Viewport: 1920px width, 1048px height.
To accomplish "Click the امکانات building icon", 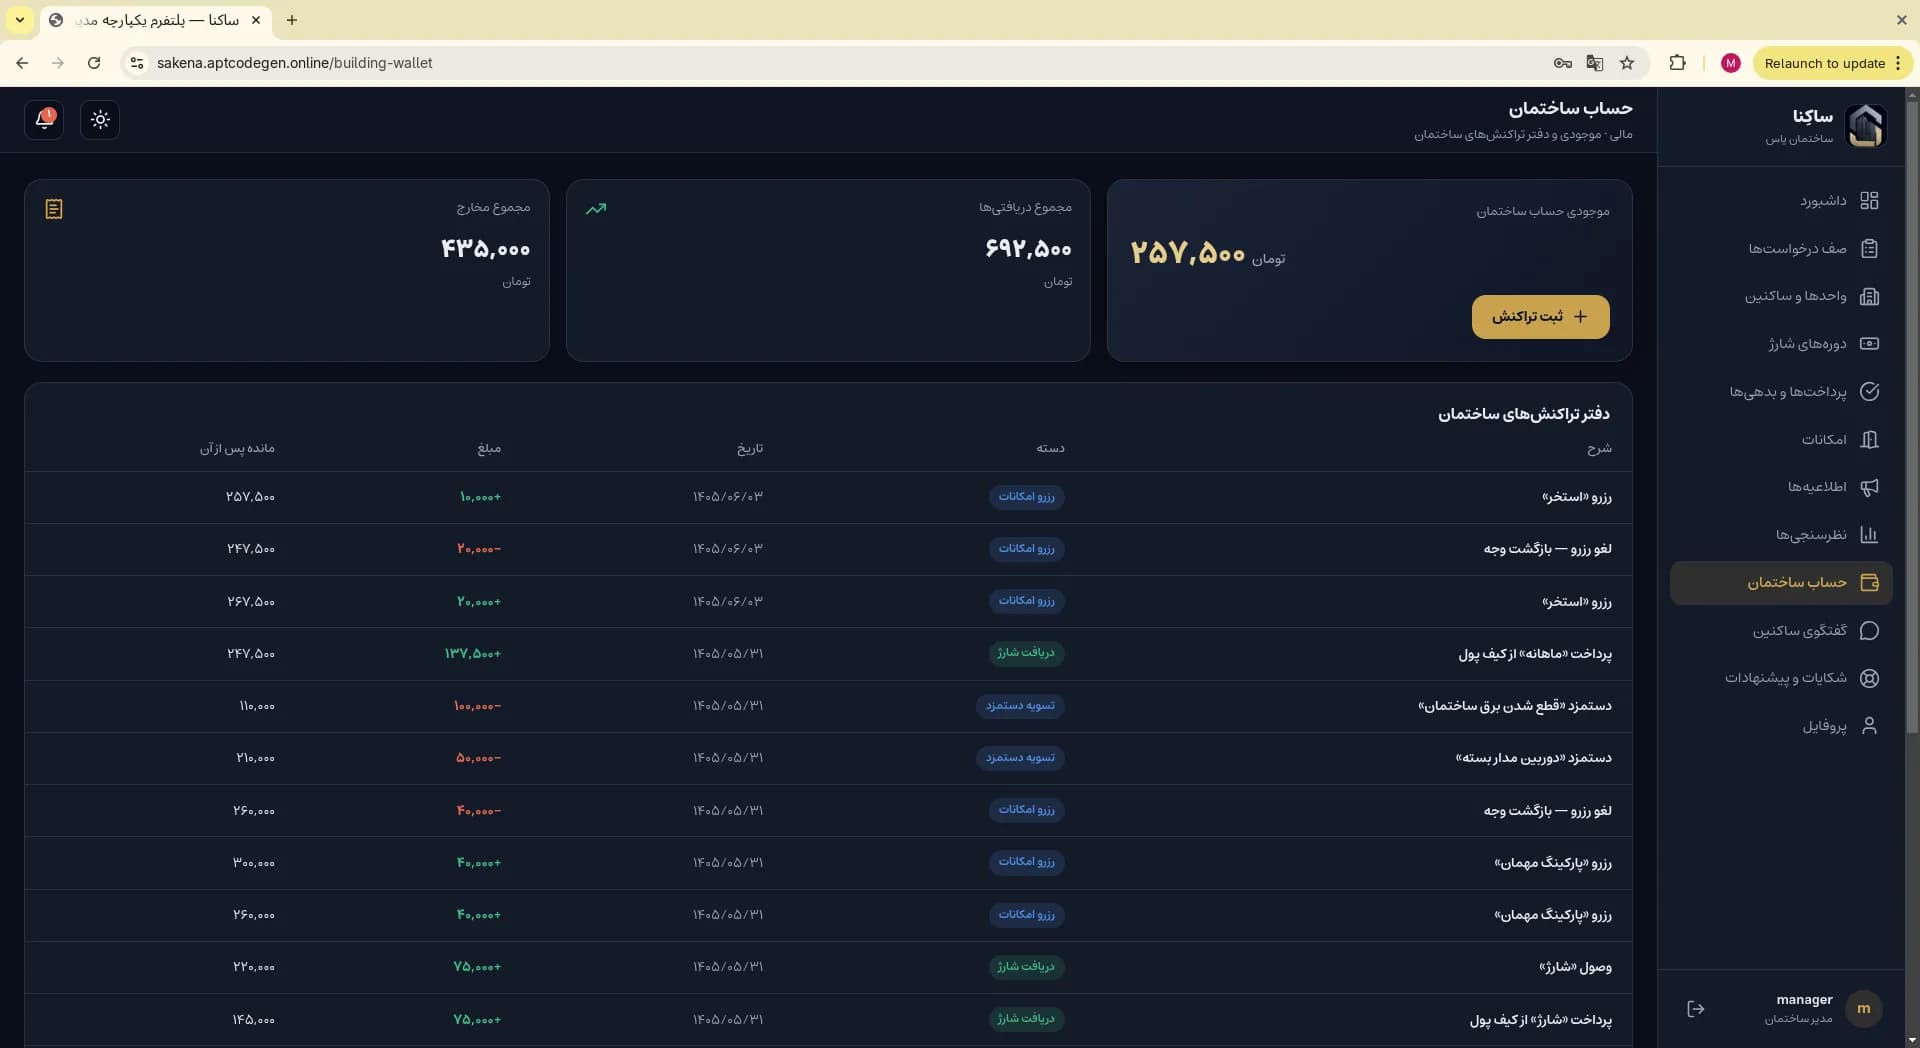I will (x=1869, y=440).
